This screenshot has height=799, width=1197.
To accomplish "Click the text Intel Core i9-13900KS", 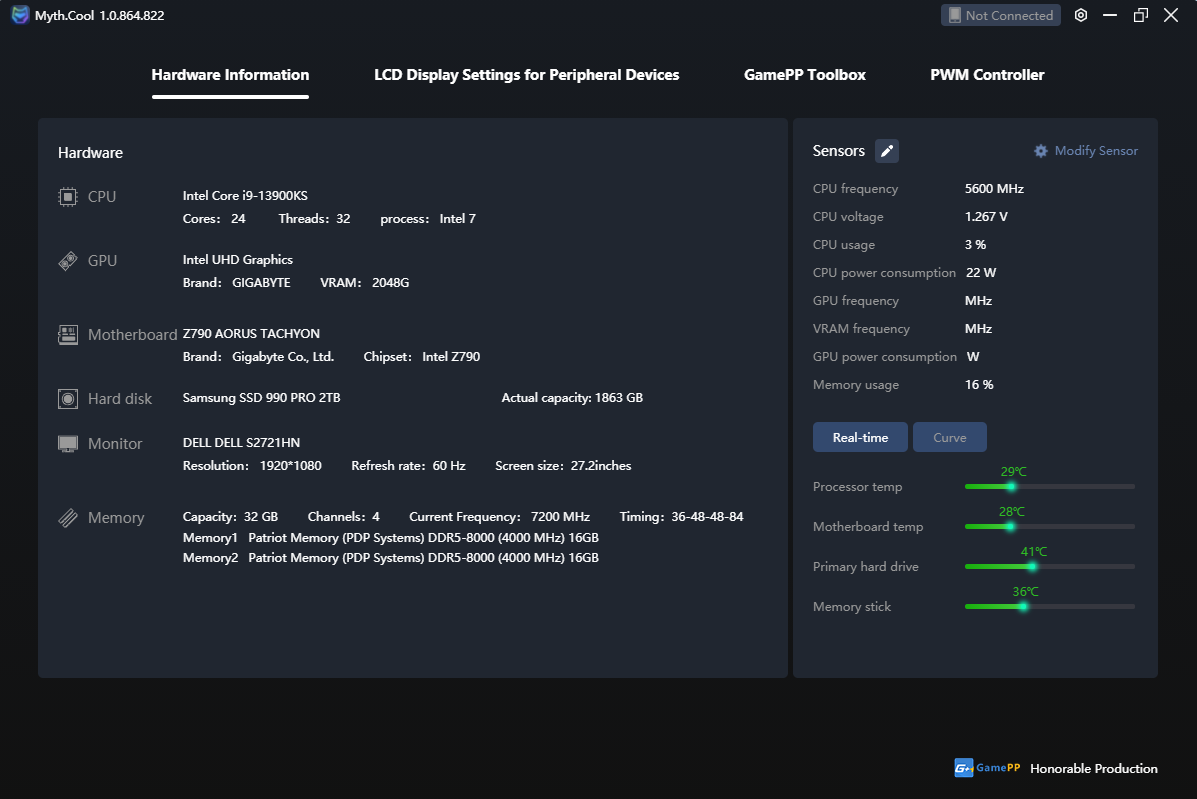I will click(245, 196).
